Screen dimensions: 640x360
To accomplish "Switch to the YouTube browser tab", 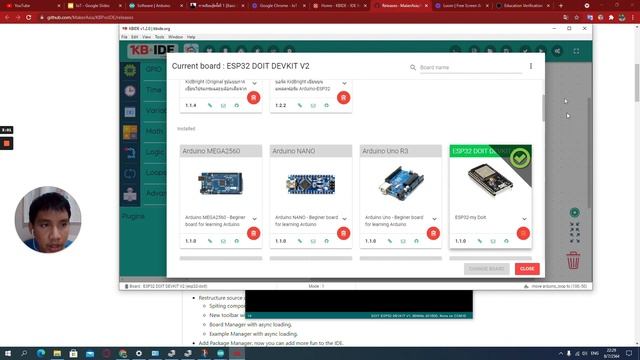I will click(31, 6).
